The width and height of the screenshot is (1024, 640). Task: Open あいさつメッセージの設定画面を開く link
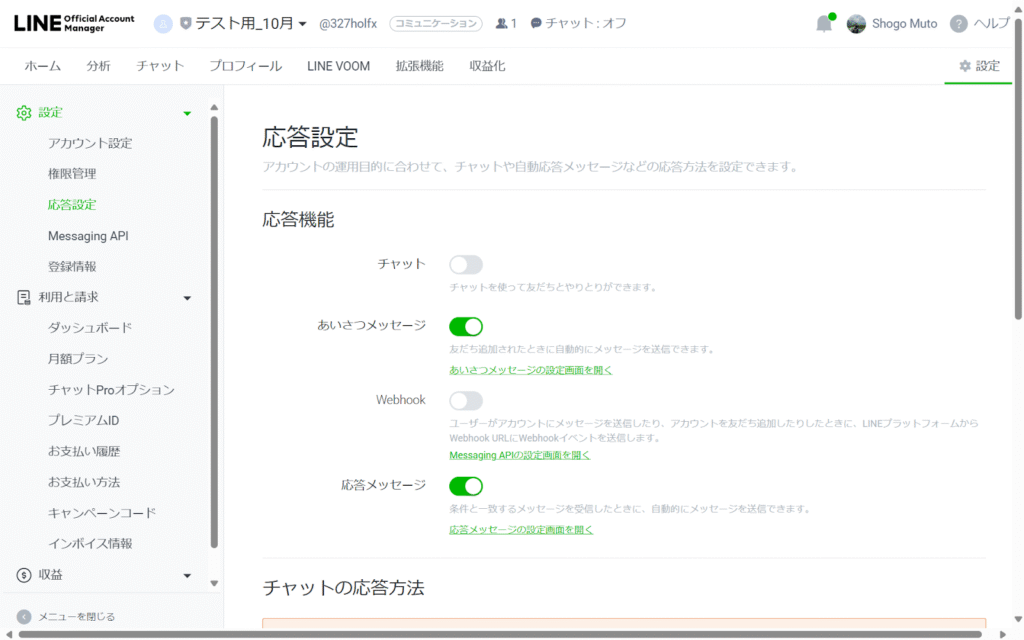(x=530, y=370)
